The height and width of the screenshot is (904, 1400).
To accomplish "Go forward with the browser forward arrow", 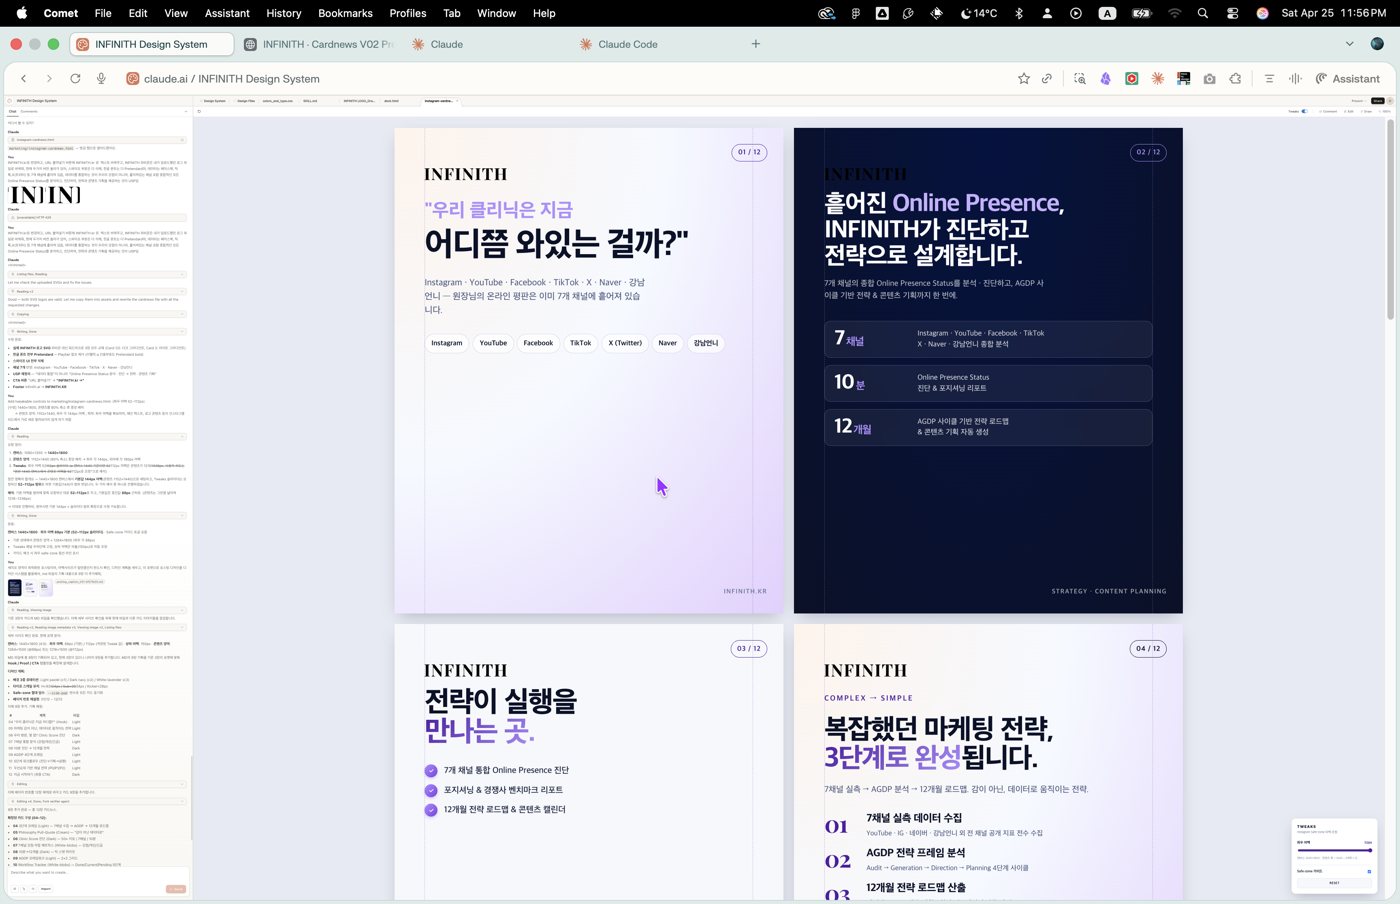I will [49, 78].
